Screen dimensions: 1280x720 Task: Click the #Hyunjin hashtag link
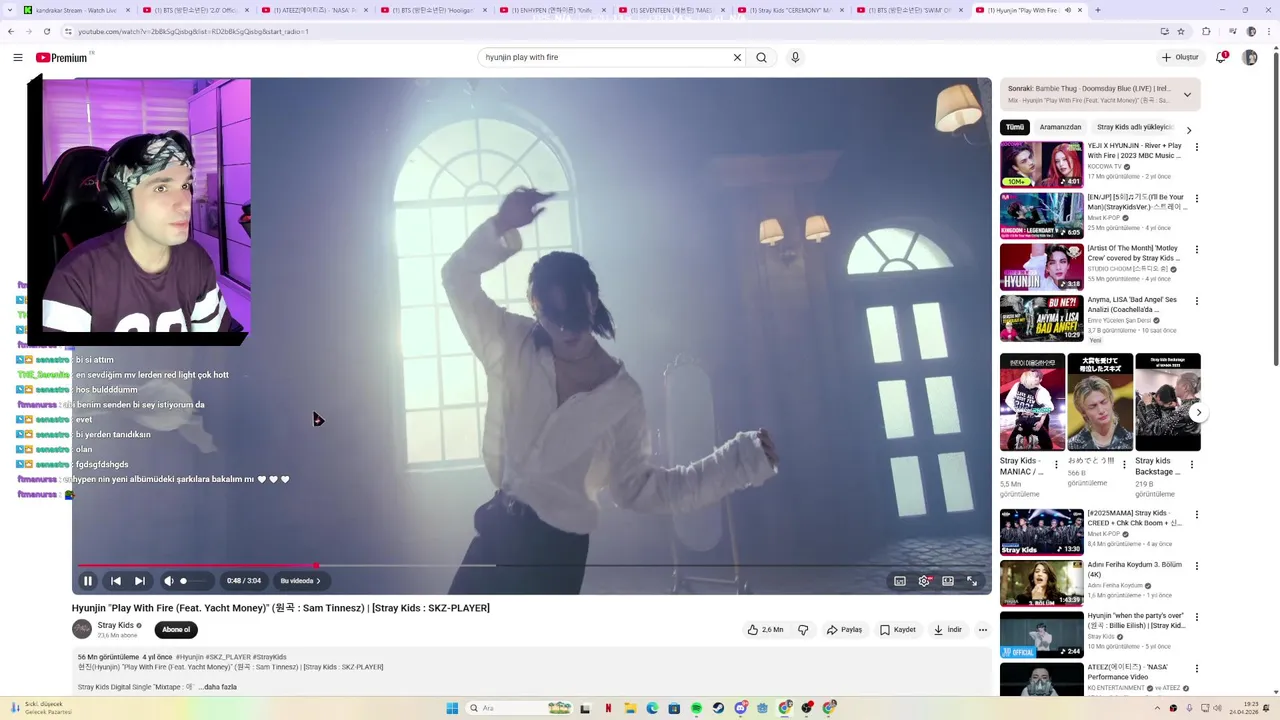[x=190, y=657]
